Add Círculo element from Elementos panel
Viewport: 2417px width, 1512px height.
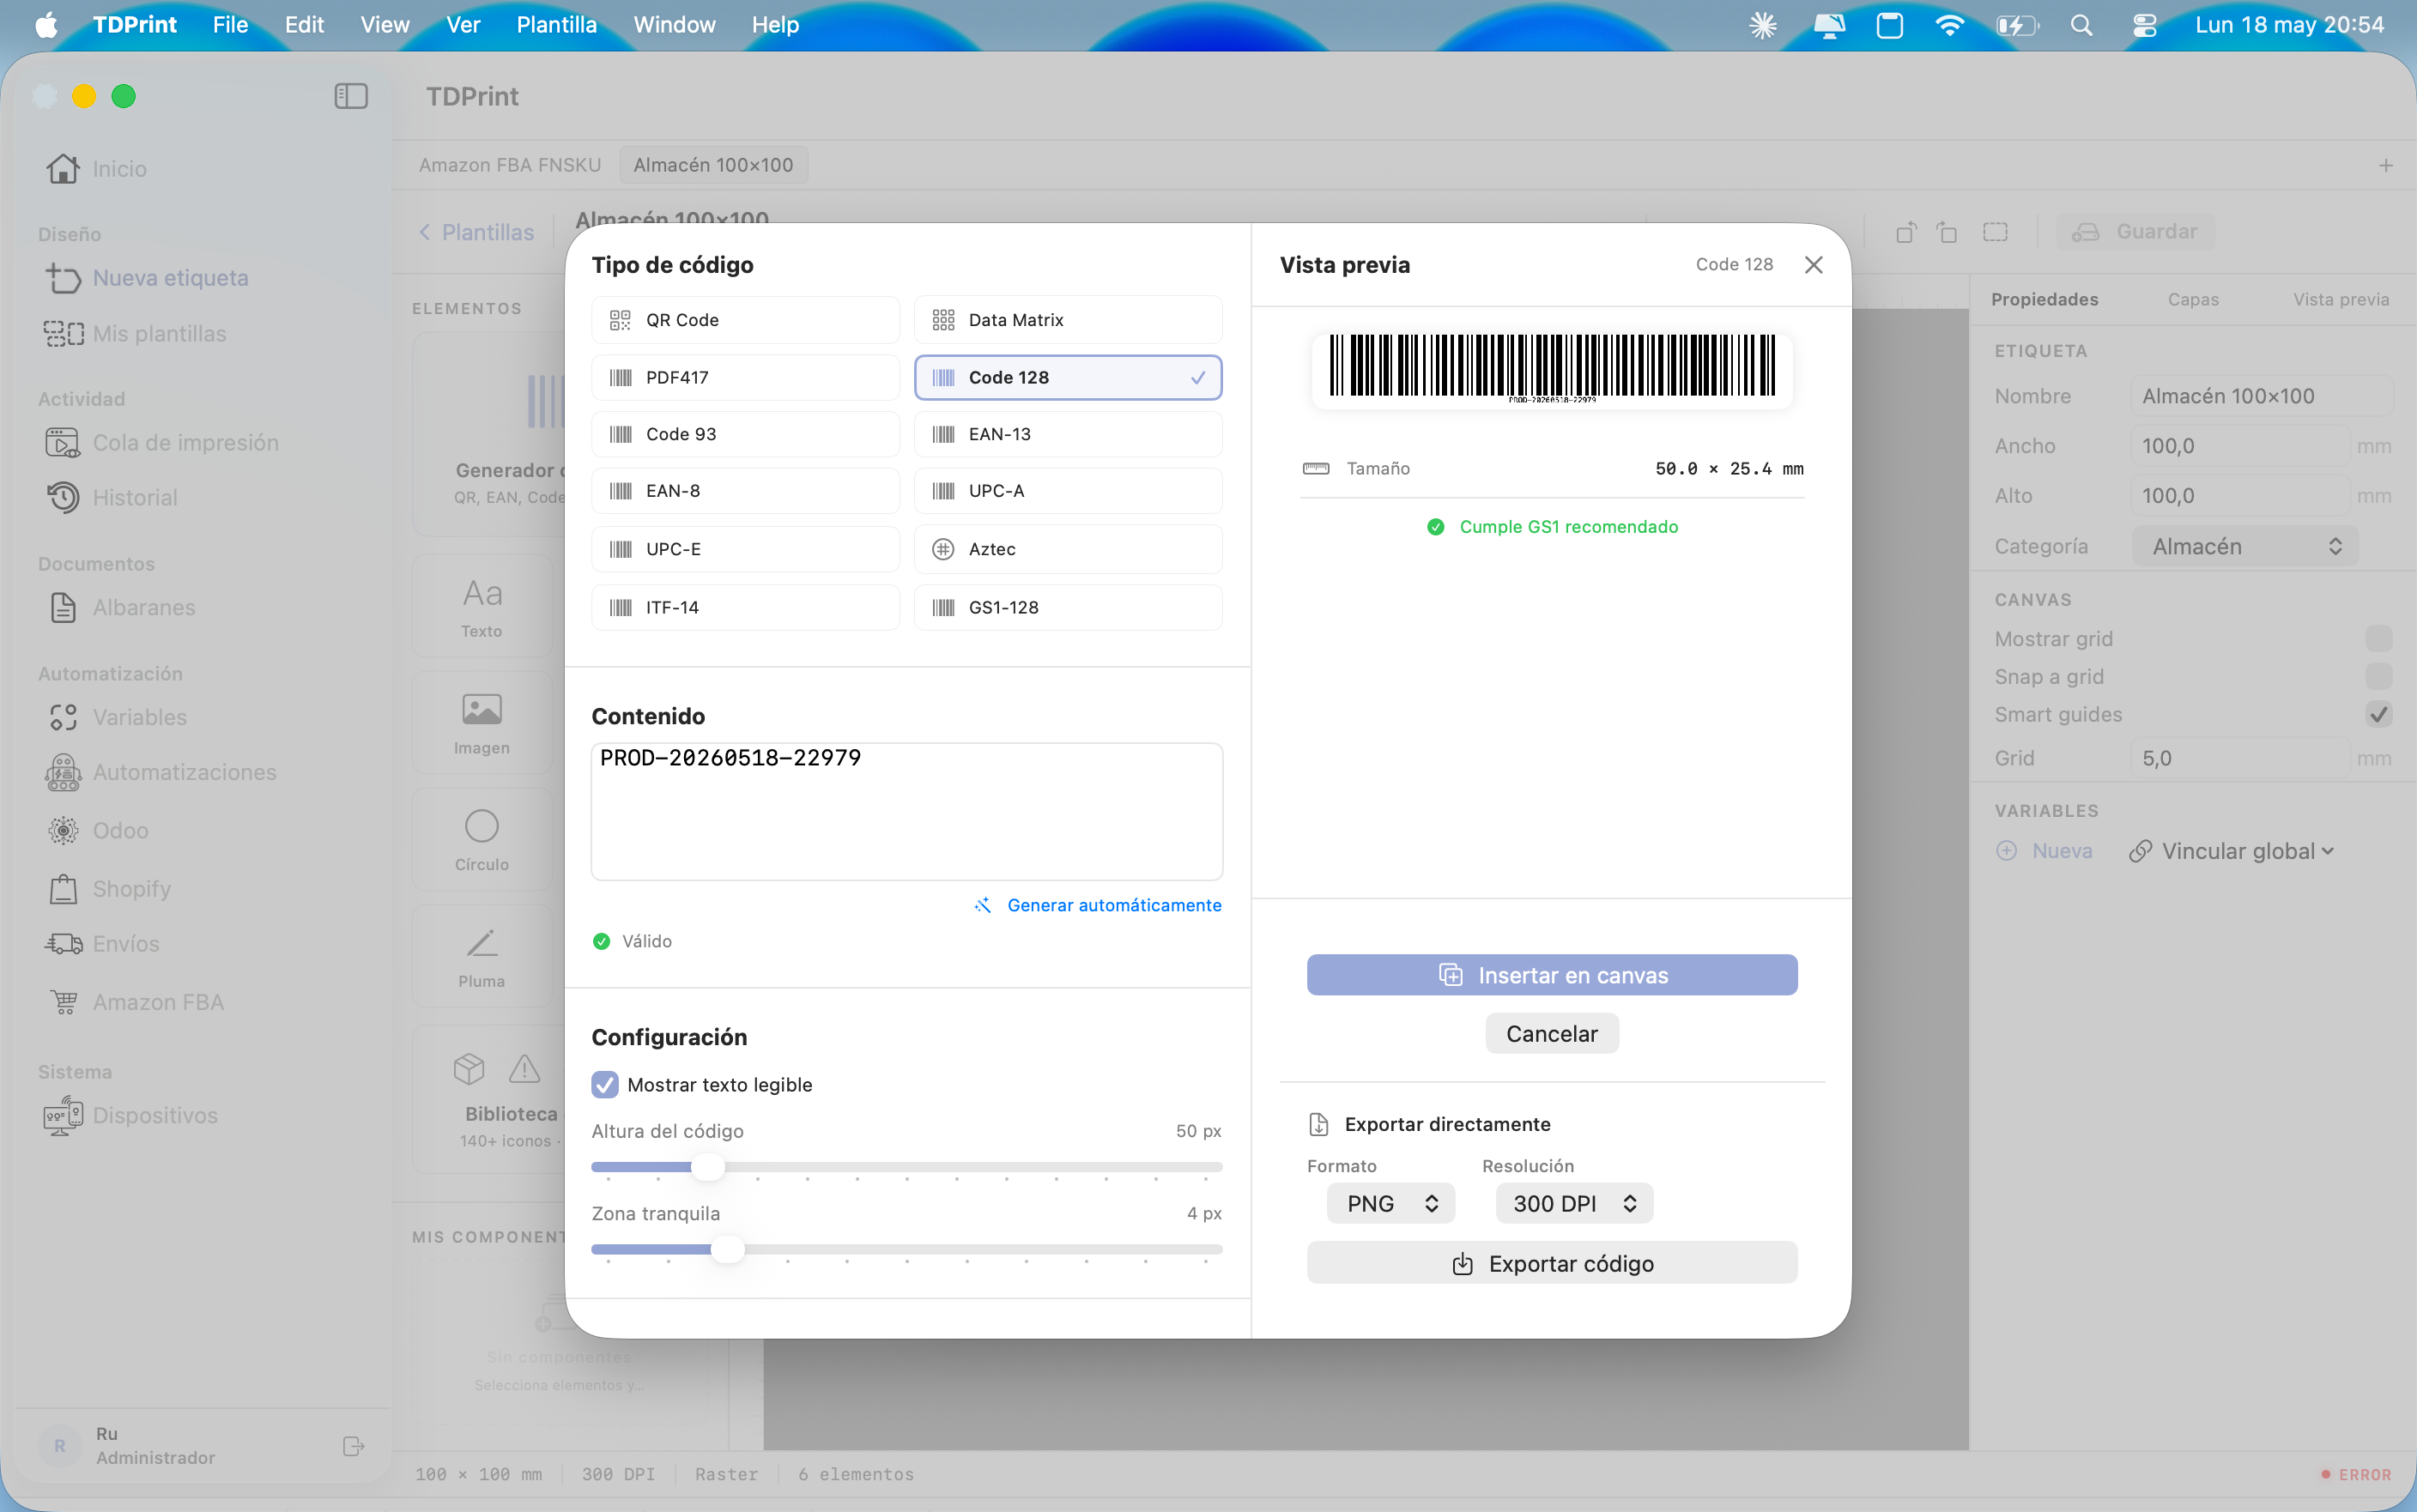482,840
